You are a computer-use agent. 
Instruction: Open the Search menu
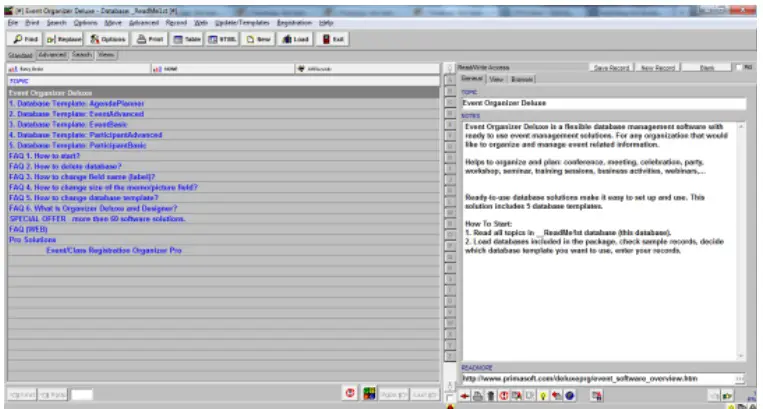click(56, 23)
